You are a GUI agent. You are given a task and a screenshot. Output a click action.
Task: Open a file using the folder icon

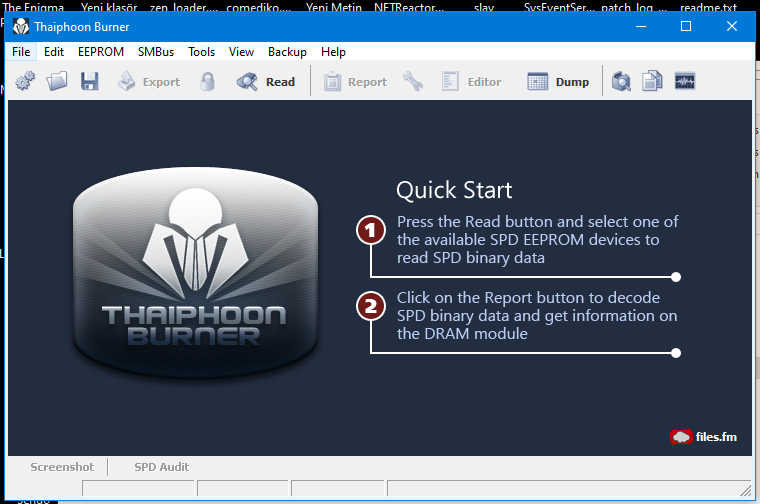click(57, 82)
